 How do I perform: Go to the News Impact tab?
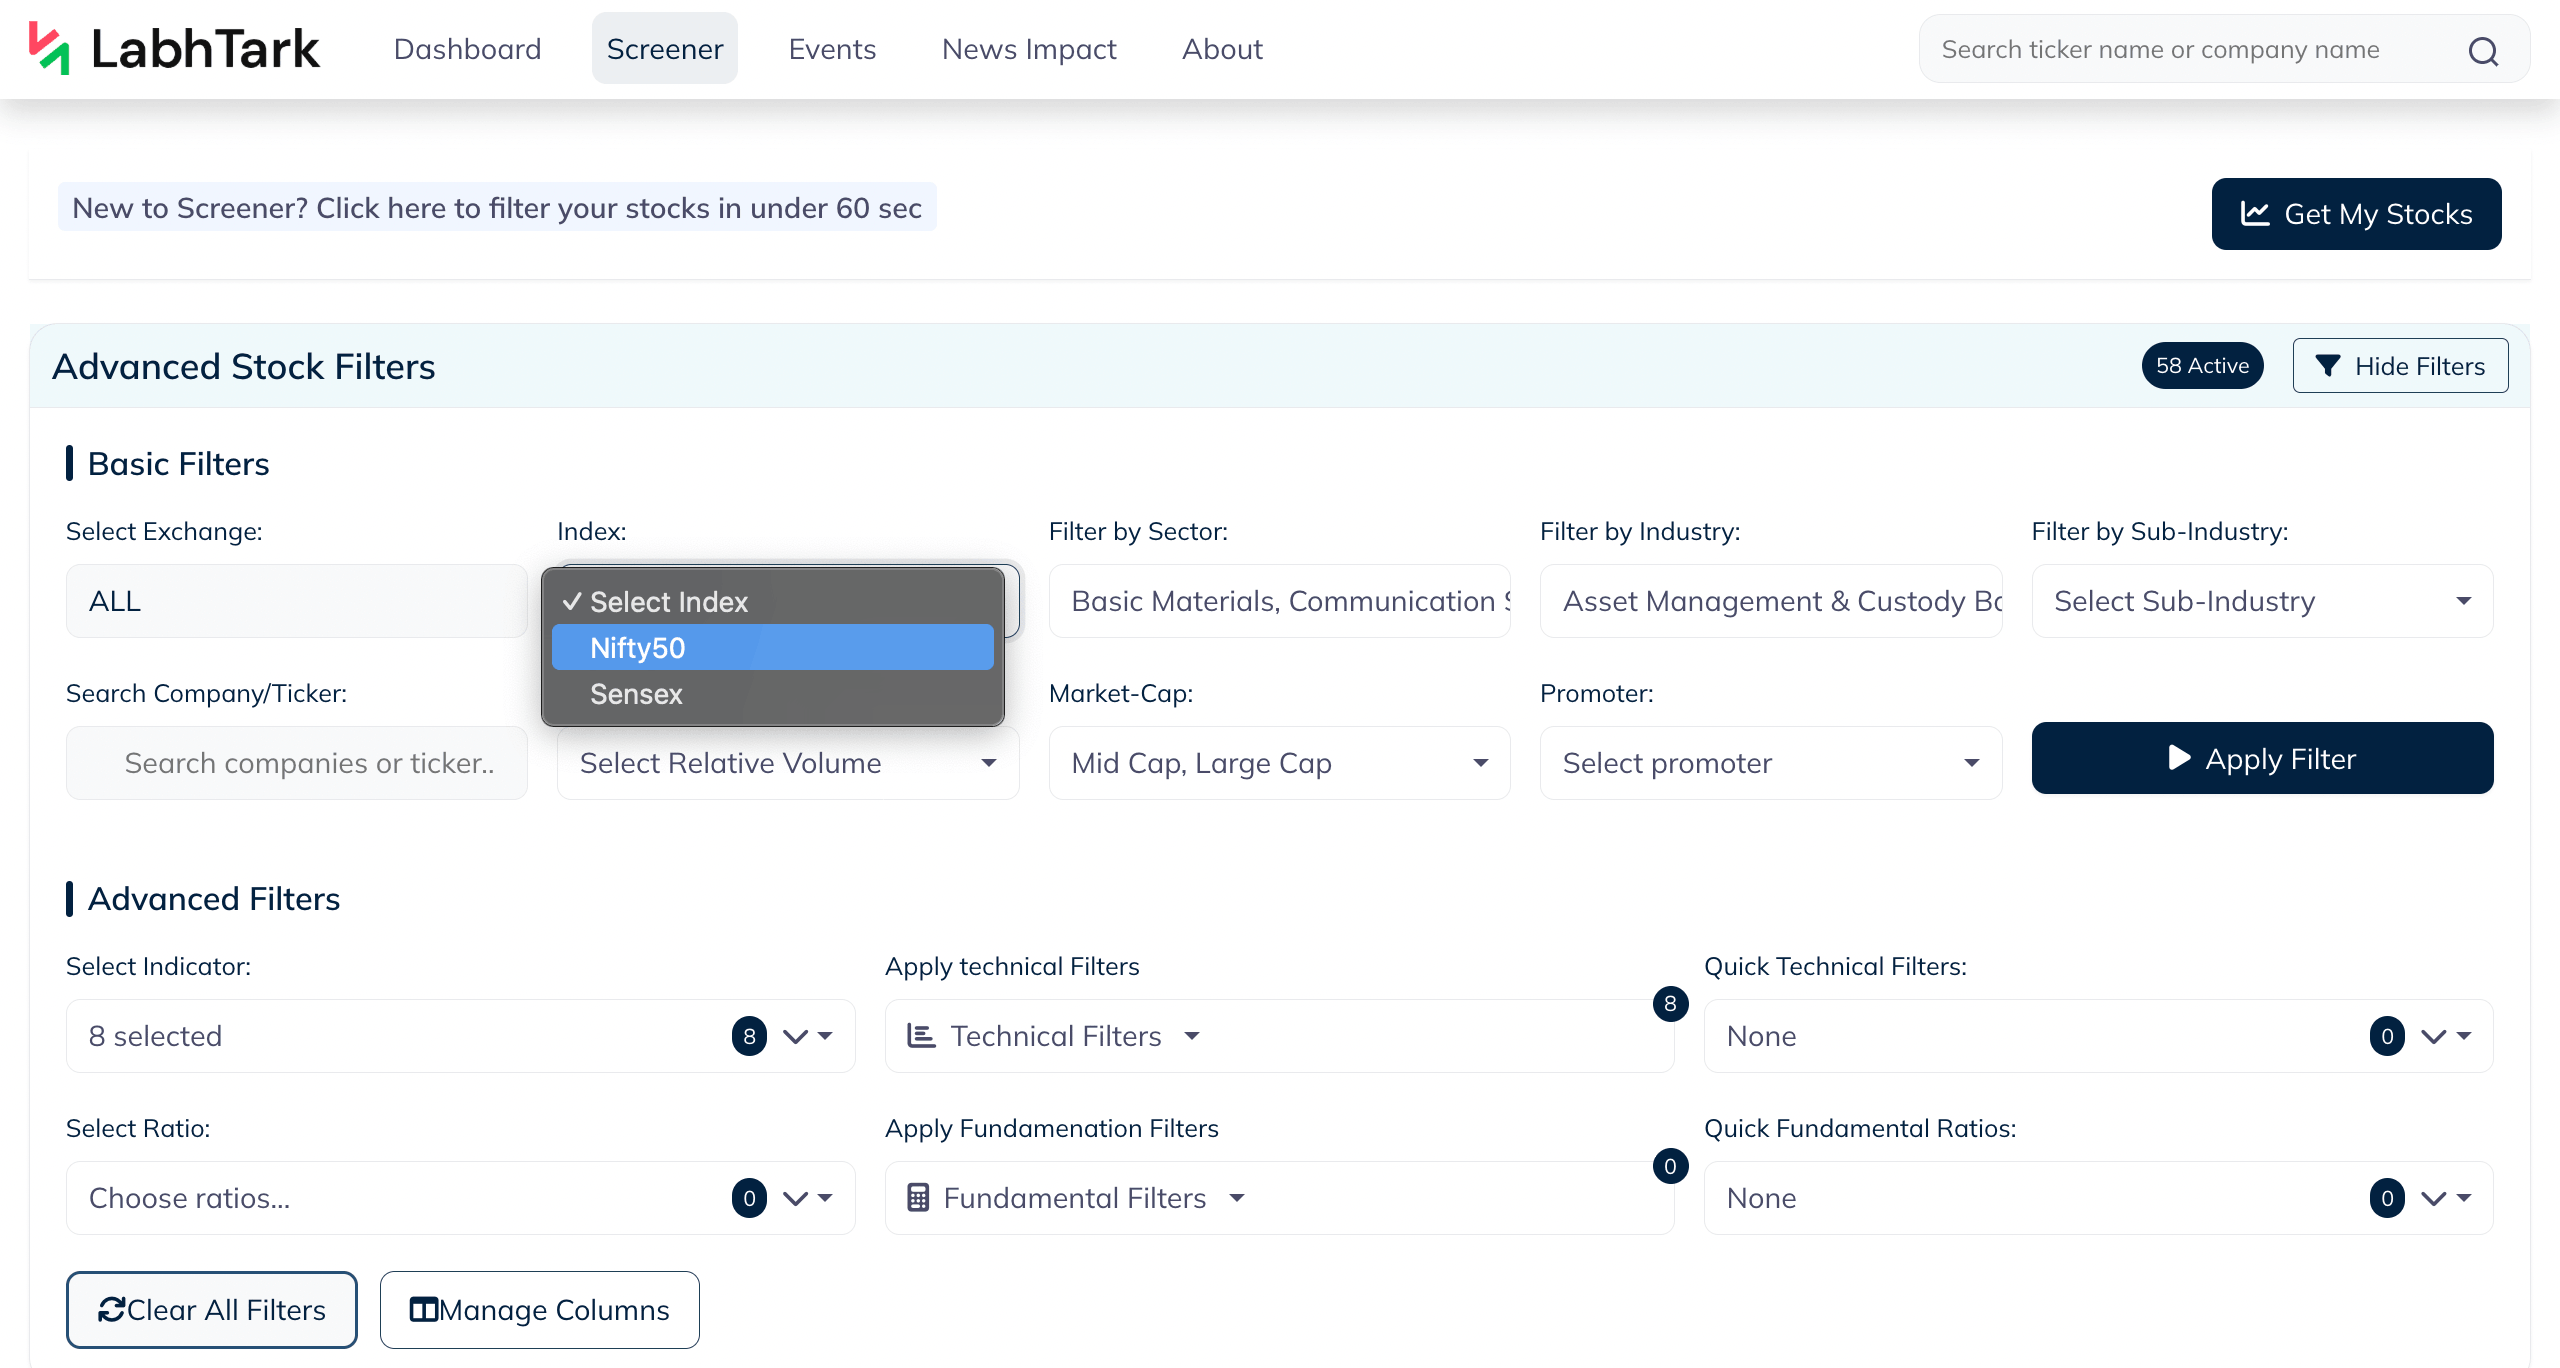(1029, 49)
